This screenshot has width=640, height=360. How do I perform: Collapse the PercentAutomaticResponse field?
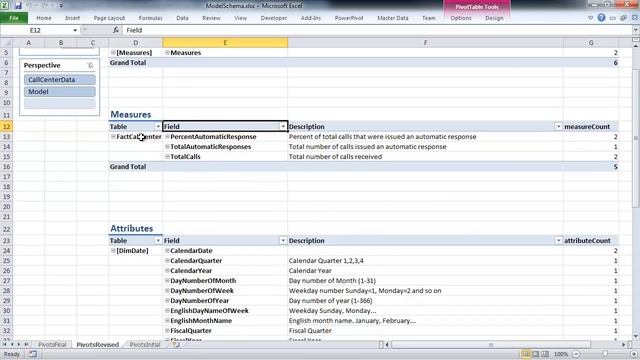[167, 137]
